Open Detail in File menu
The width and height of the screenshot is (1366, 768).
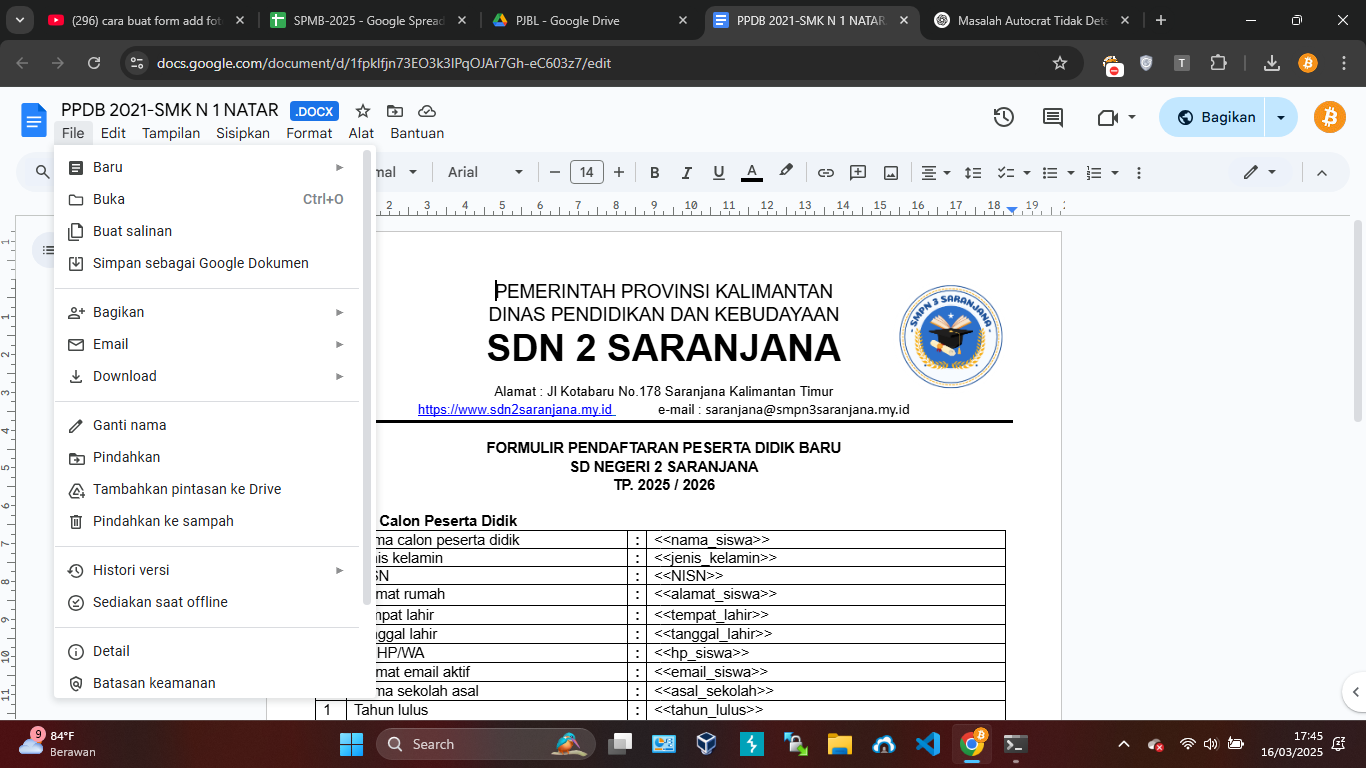(207, 651)
